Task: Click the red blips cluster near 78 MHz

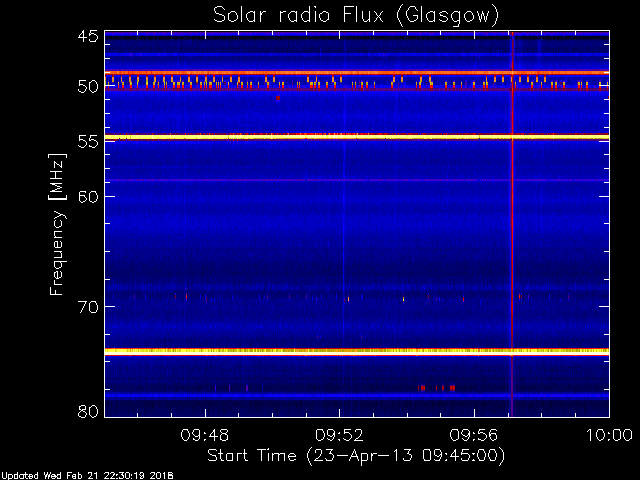Action: coord(436,388)
